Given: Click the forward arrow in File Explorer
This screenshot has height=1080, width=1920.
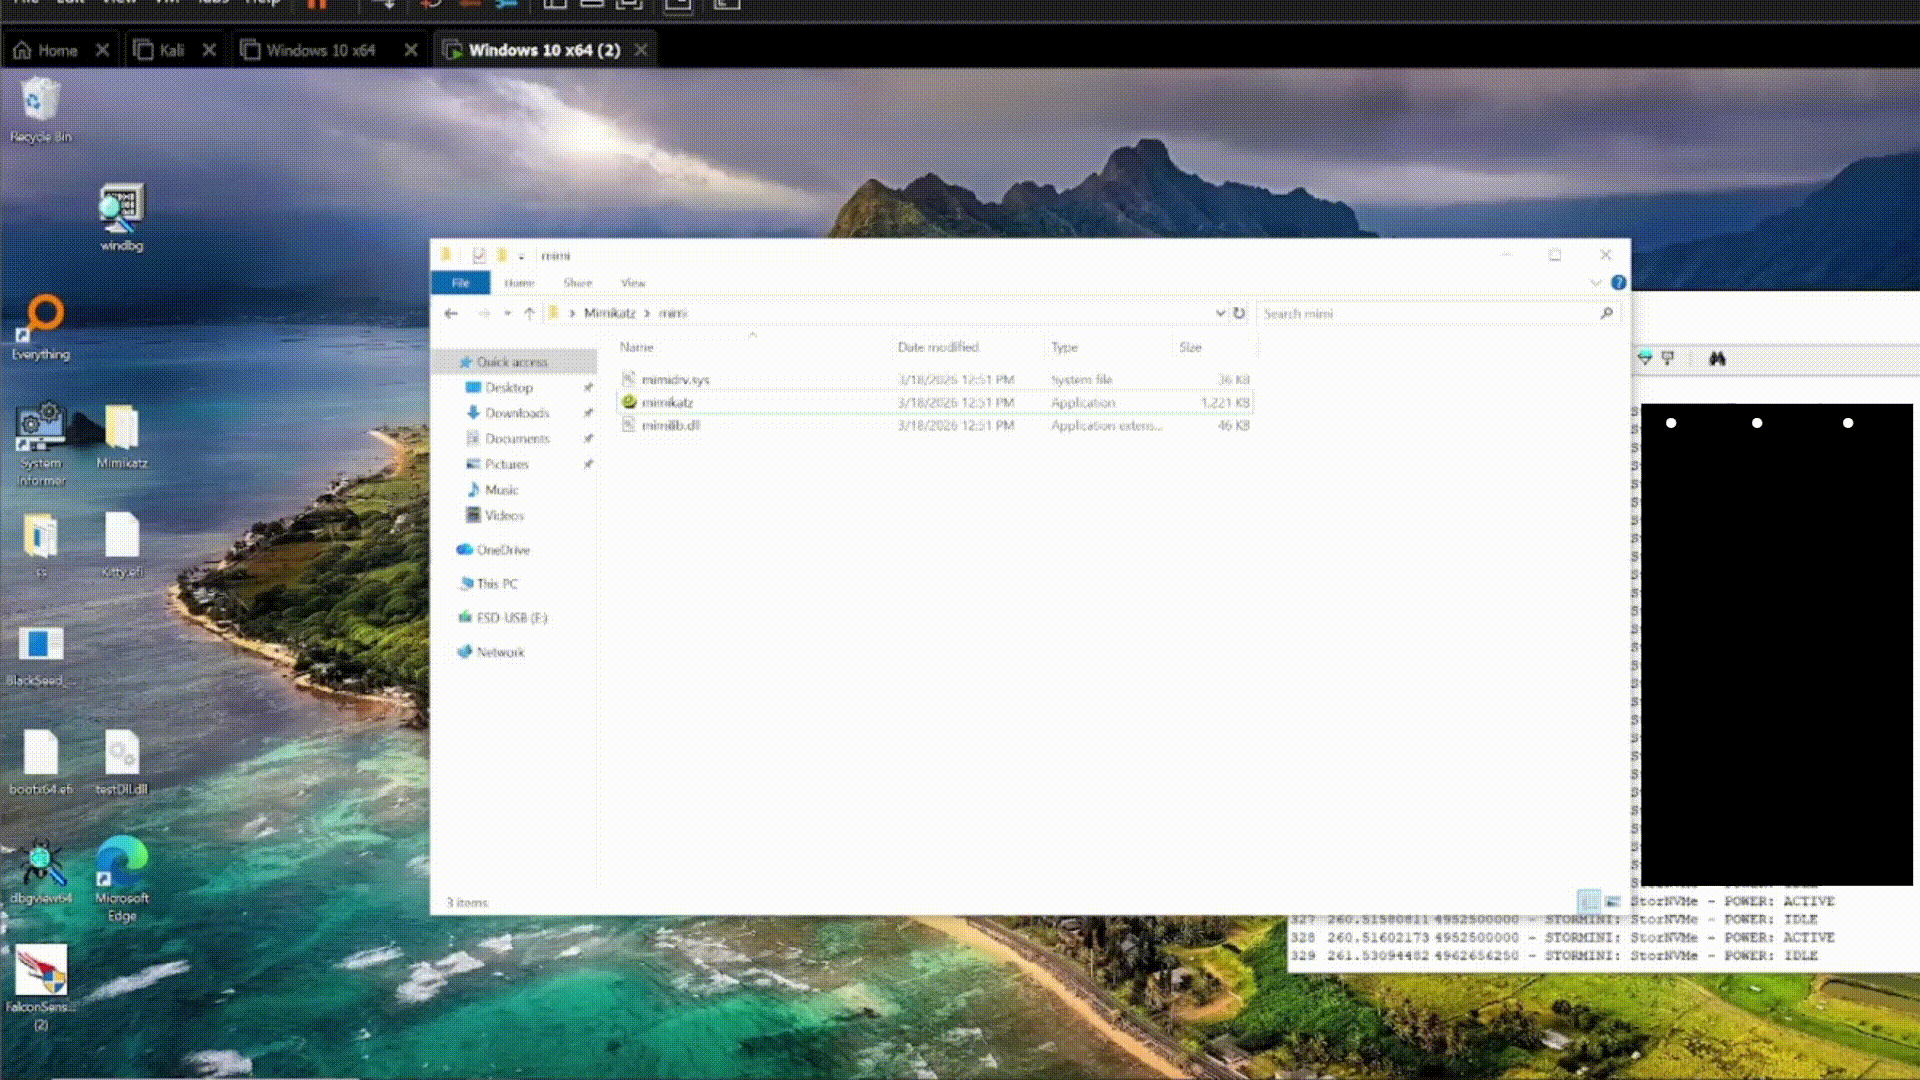Looking at the screenshot, I should coord(484,313).
